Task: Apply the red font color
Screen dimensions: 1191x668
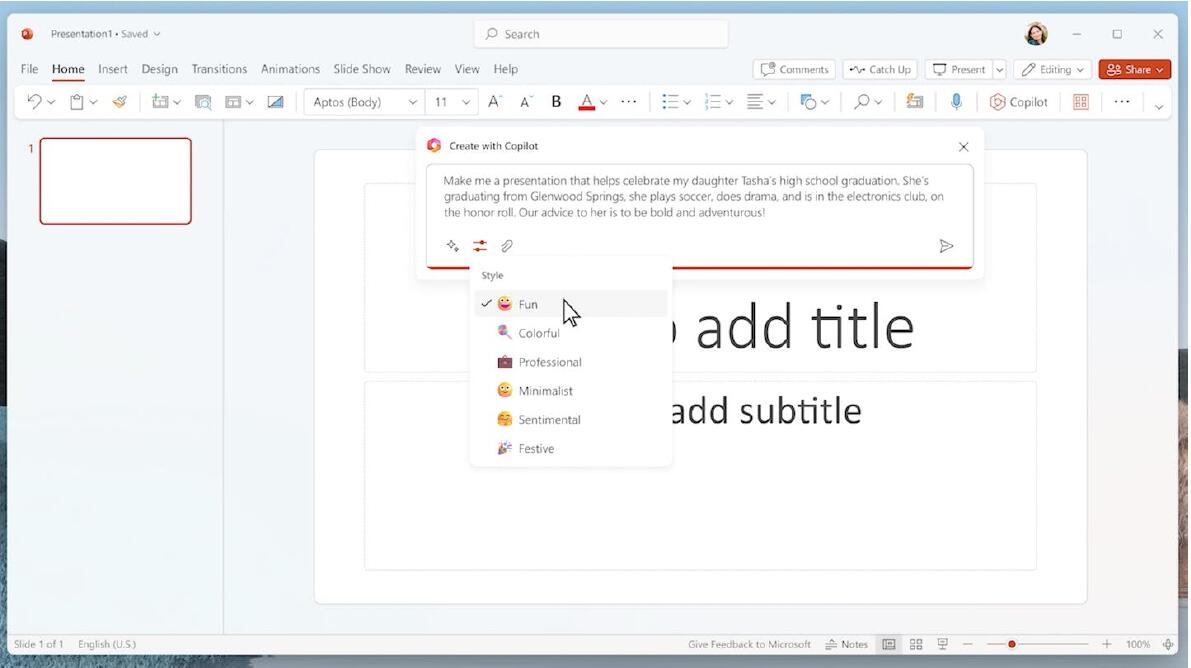Action: tap(586, 102)
